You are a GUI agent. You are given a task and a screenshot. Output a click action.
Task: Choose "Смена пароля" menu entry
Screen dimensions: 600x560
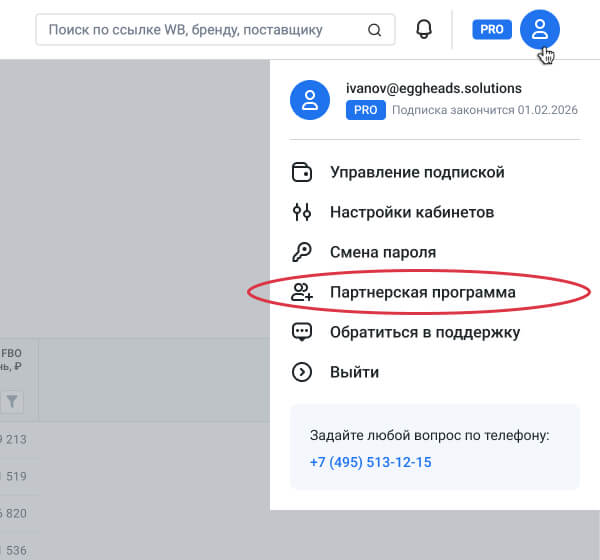[x=383, y=252]
